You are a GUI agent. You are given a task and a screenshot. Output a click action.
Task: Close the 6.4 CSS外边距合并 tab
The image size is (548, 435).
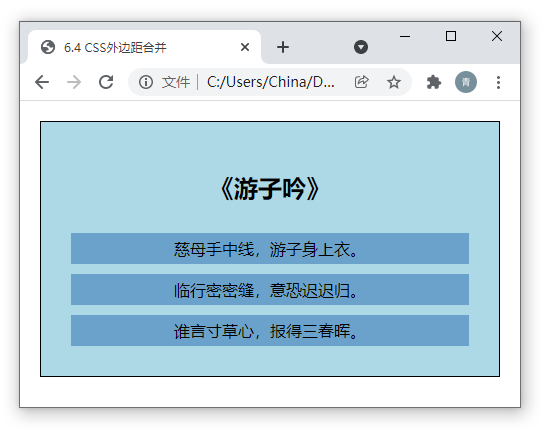pyautogui.click(x=245, y=47)
